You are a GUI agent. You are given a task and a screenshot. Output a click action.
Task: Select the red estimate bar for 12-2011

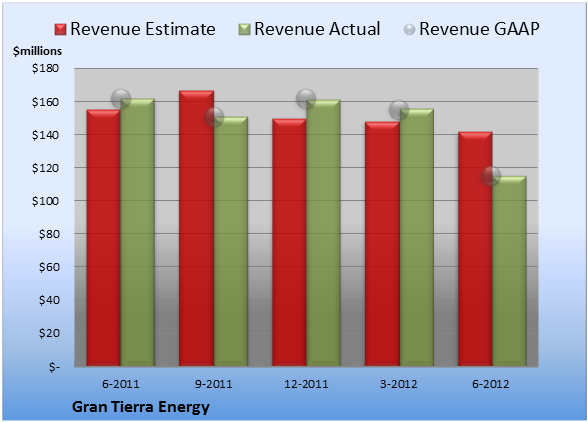pos(290,242)
